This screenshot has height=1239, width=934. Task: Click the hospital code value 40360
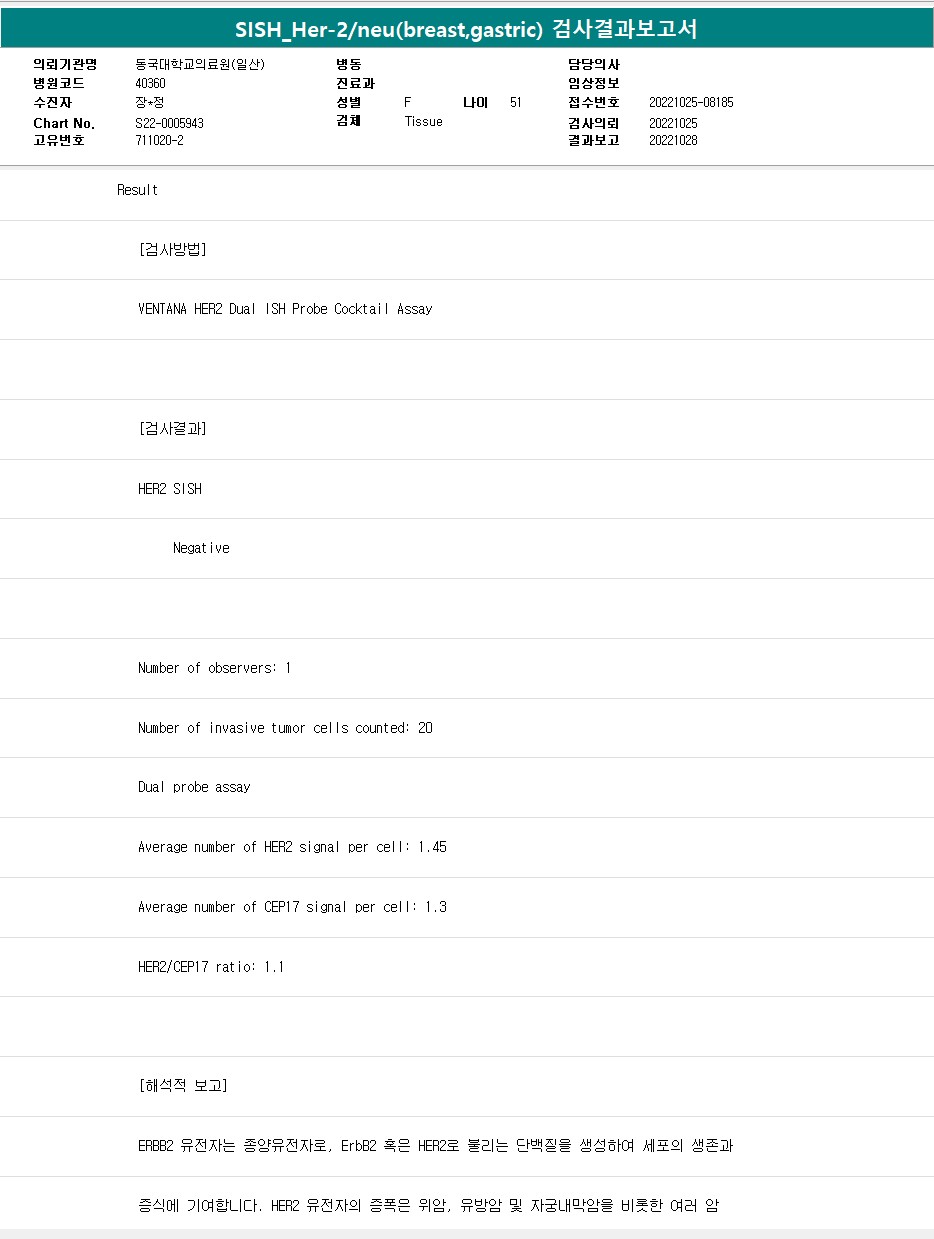point(150,84)
